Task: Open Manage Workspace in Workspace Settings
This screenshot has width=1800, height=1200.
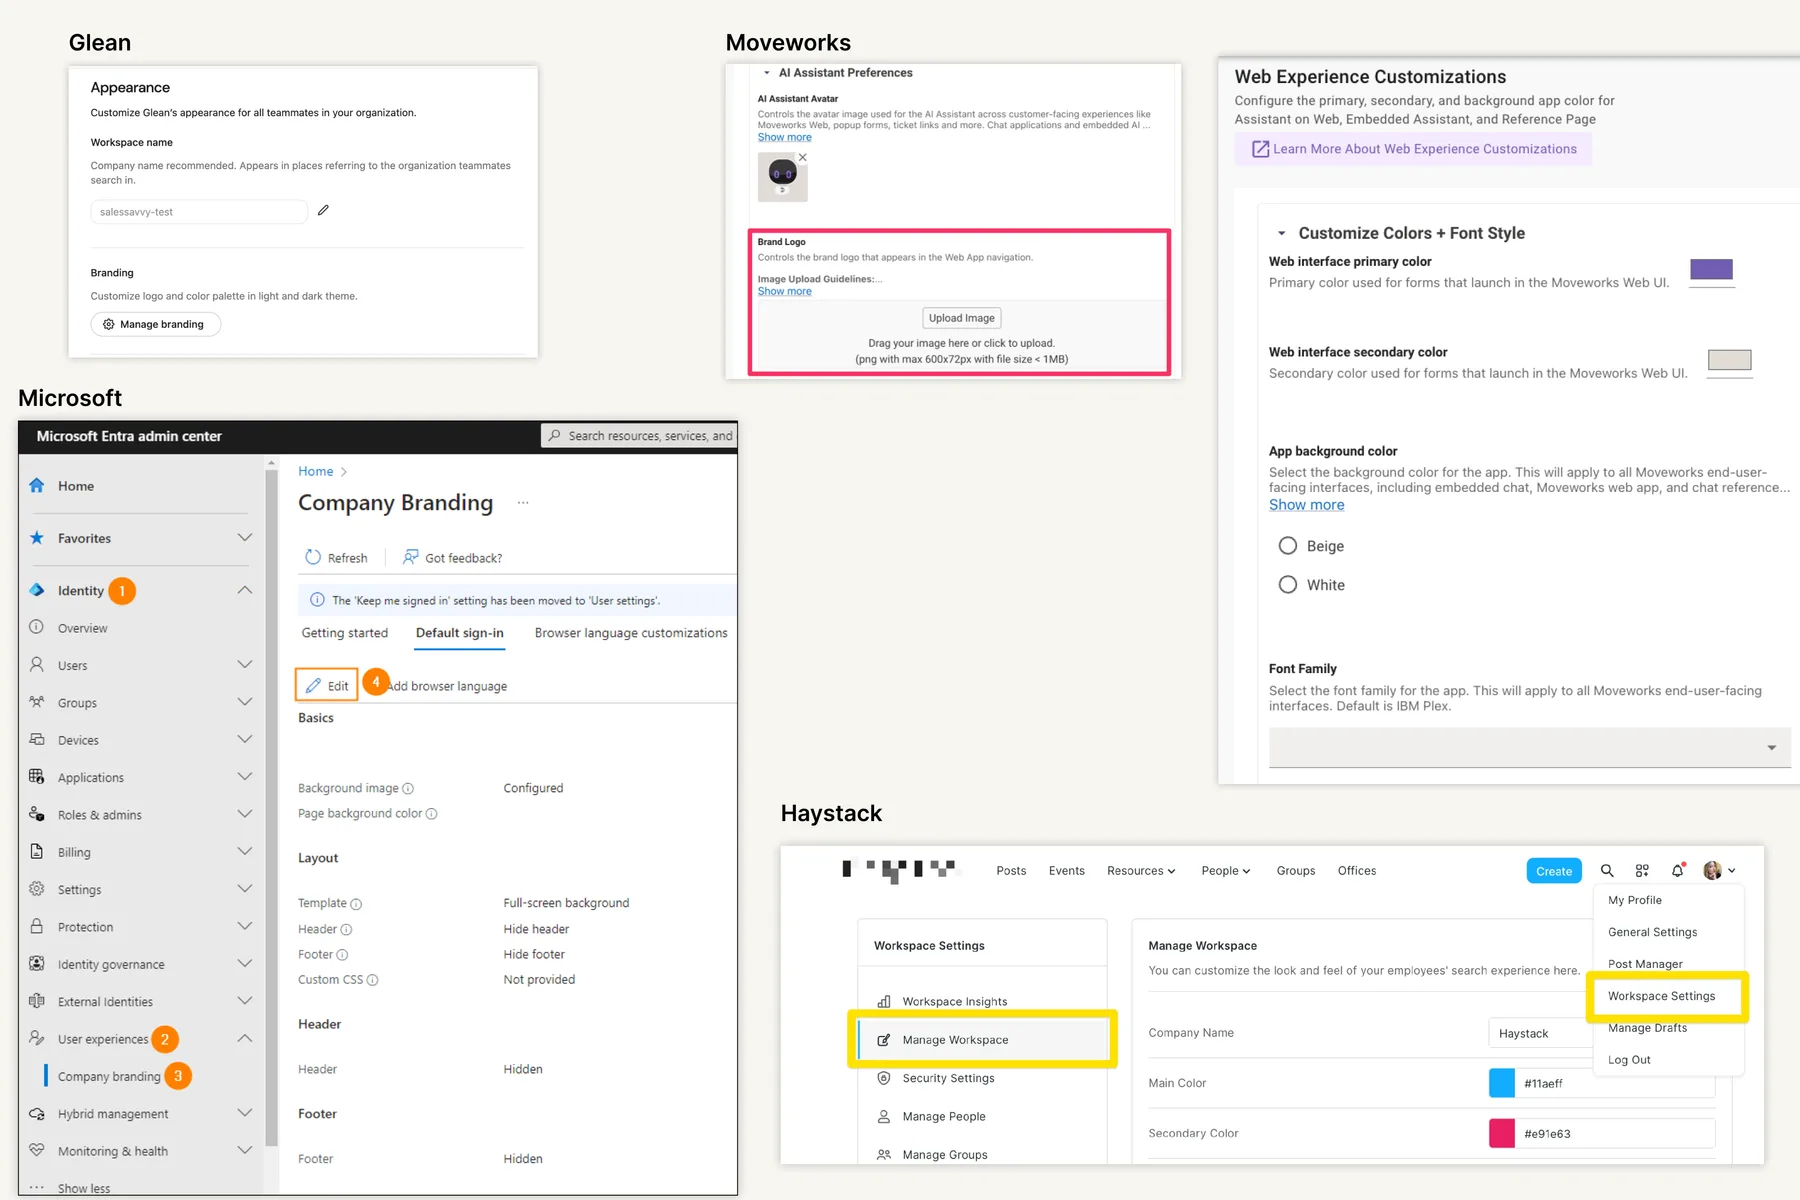Action: [983, 1040]
